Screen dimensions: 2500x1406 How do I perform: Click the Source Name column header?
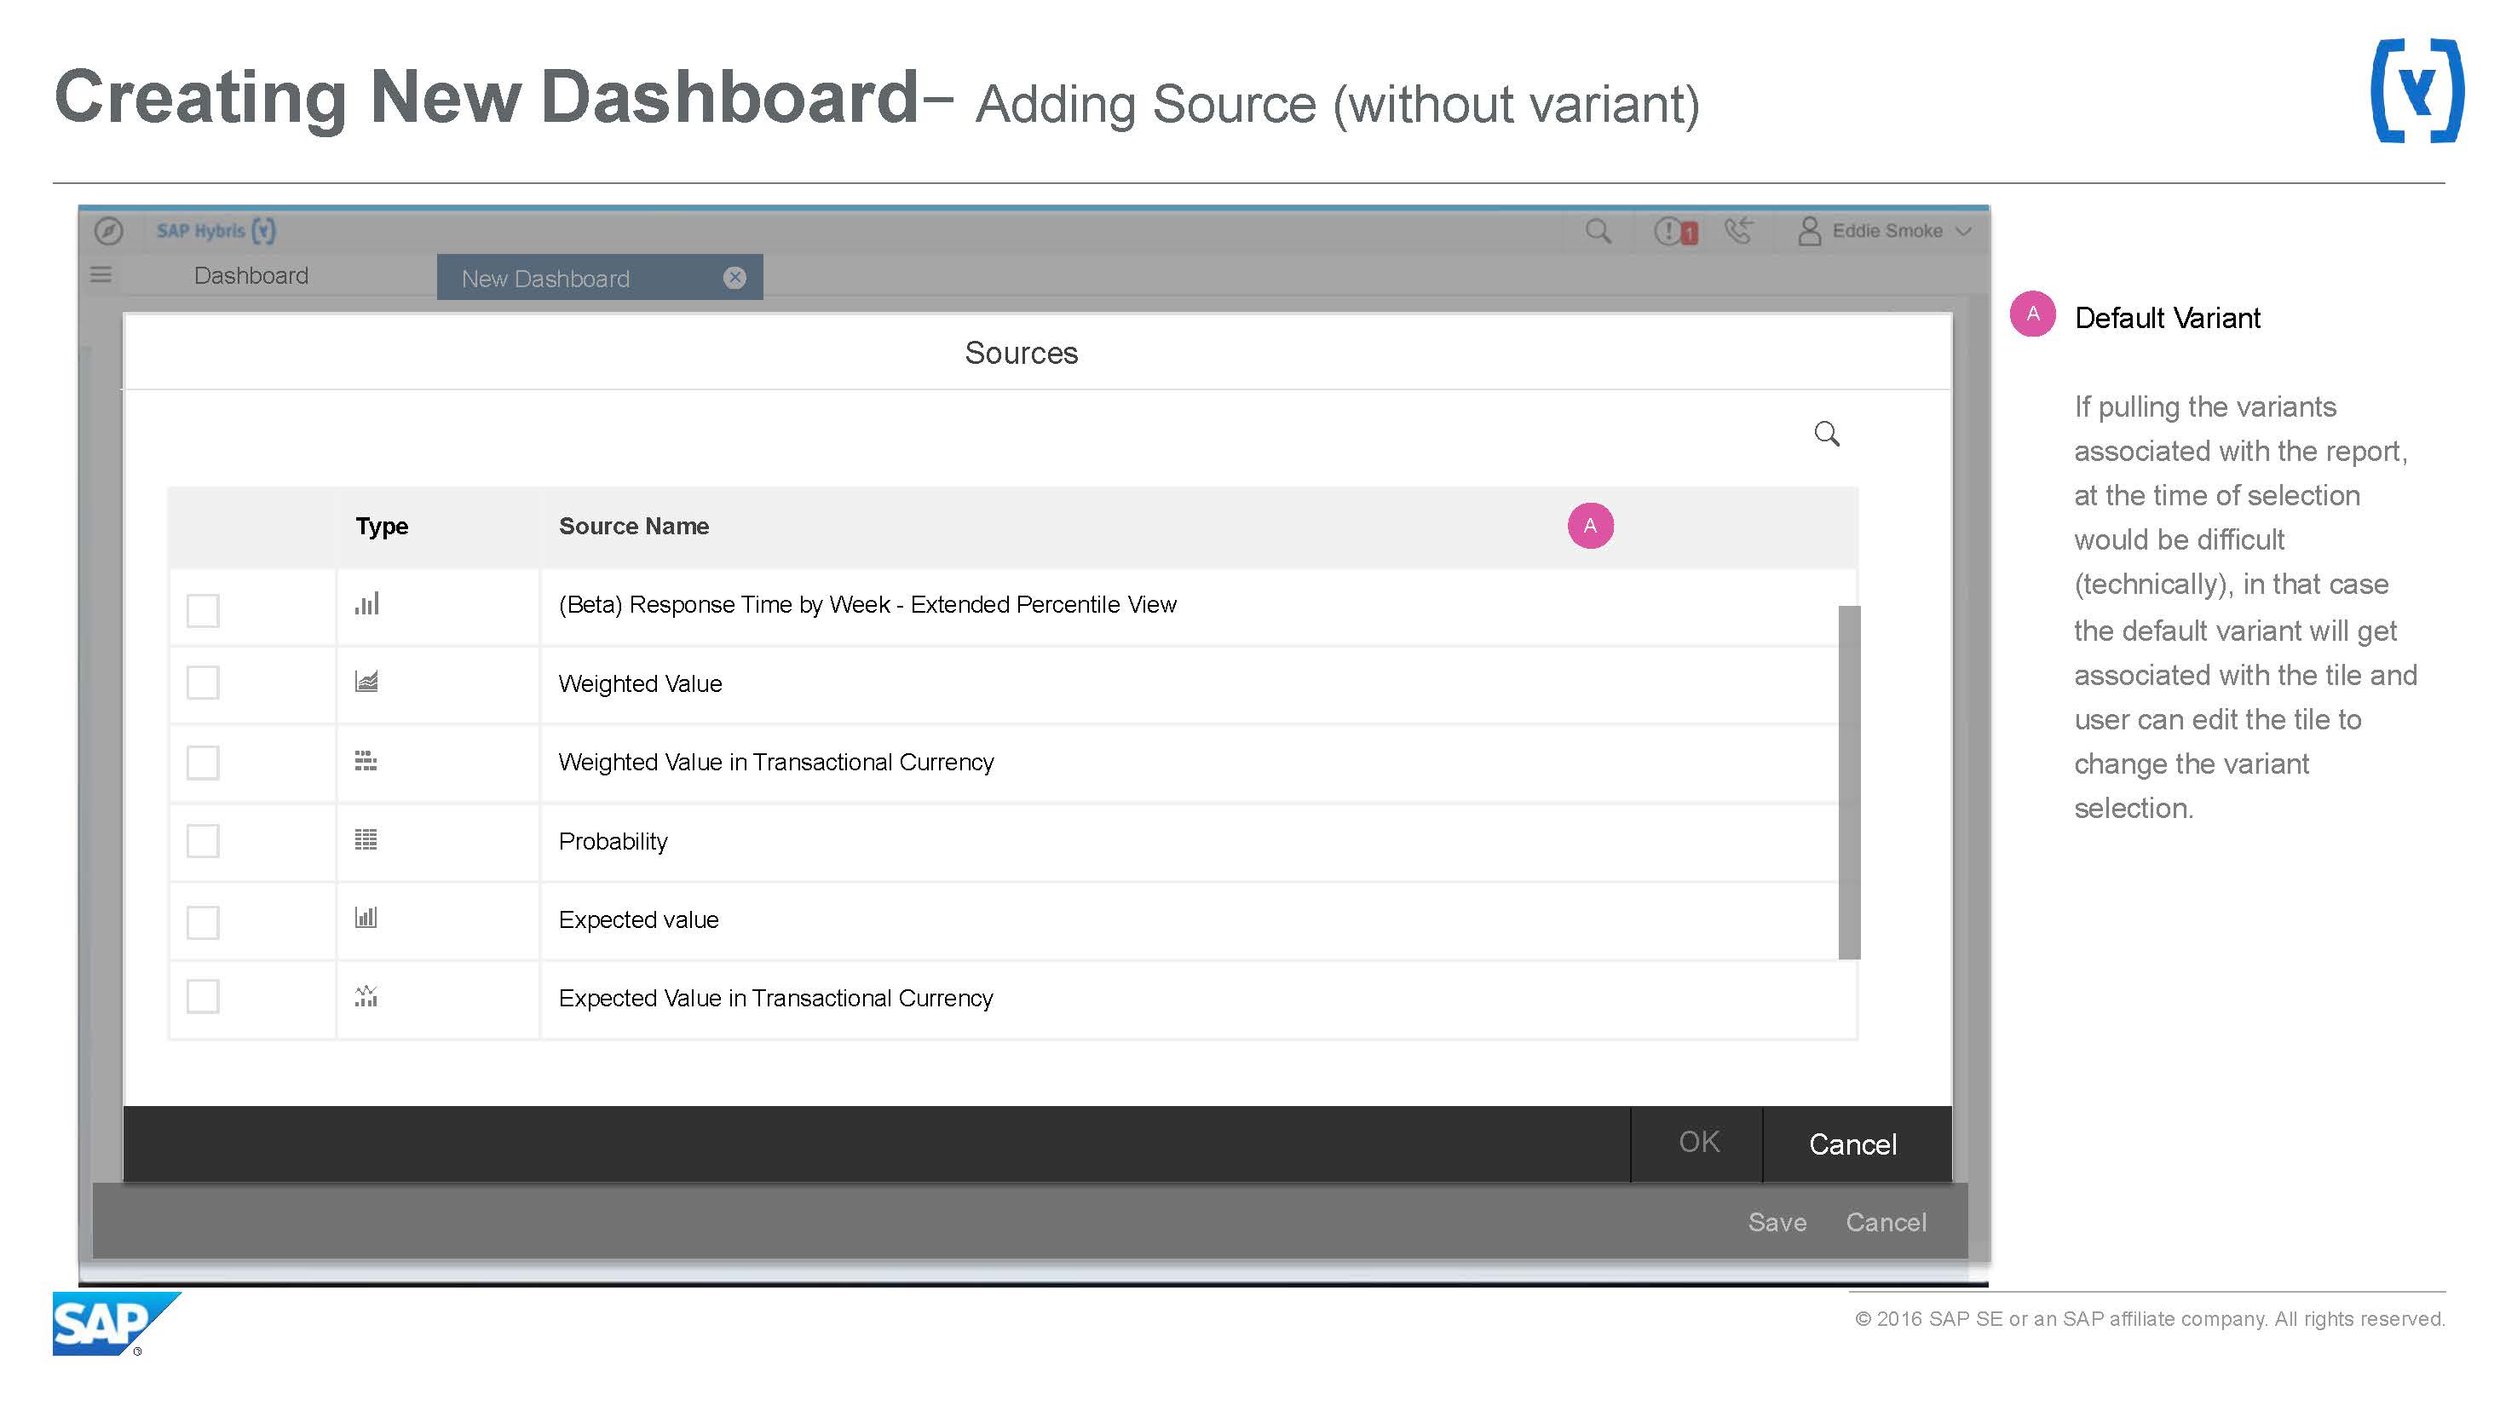(x=634, y=526)
